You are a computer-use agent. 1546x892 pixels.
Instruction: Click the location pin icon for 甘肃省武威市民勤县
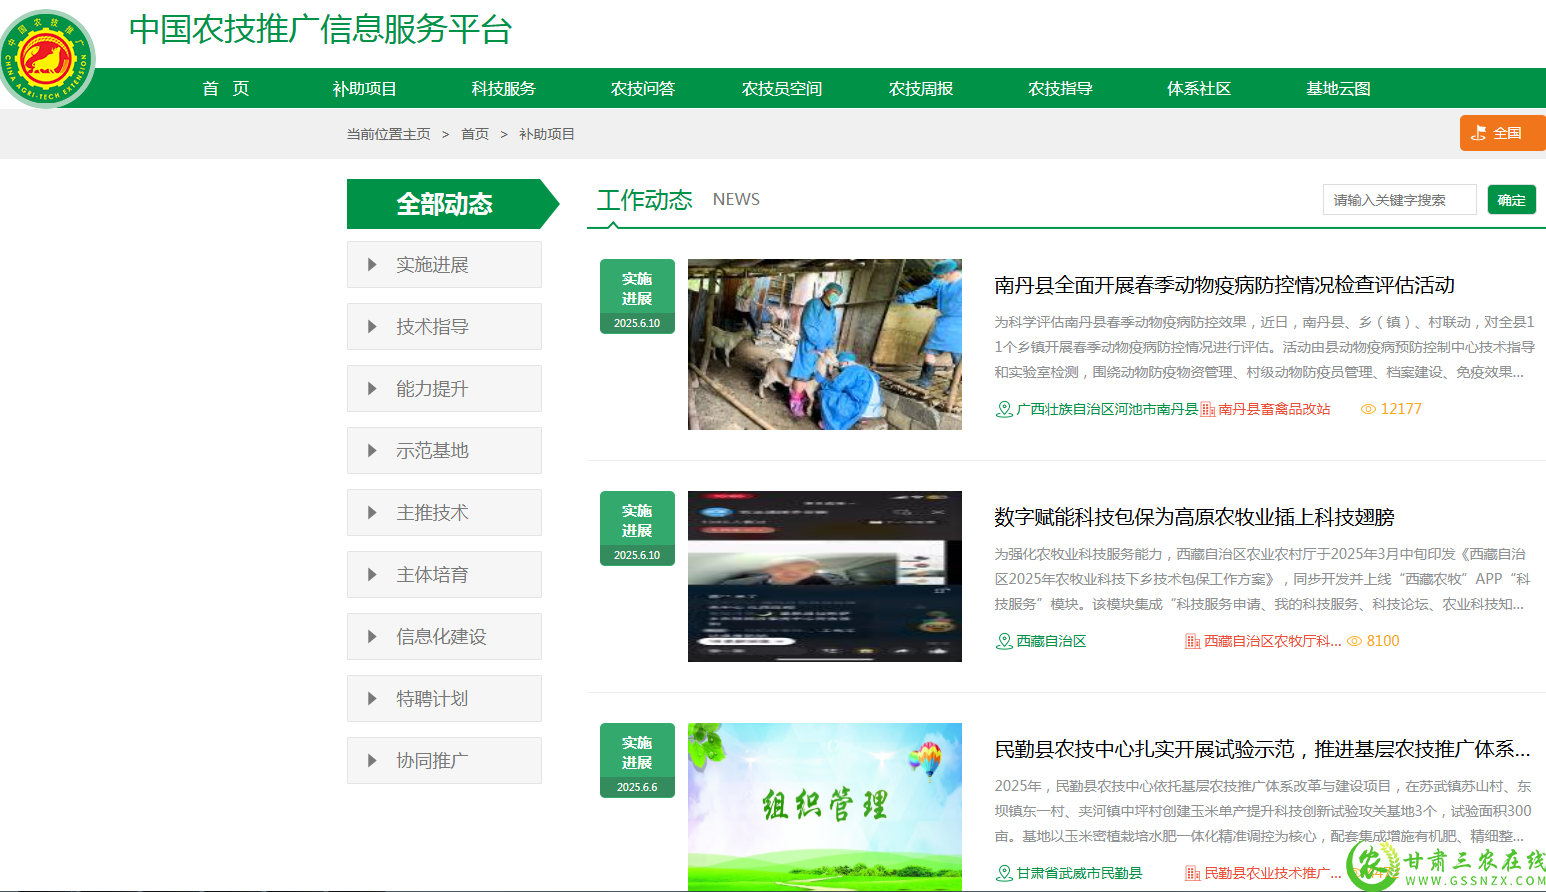(1004, 873)
